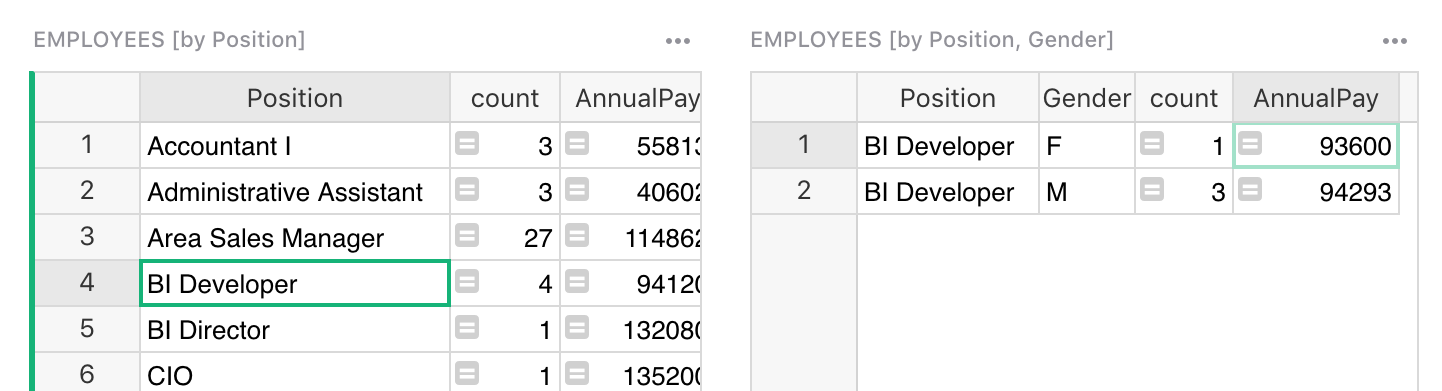Select AnnualPay column header in right table
1442x391 pixels.
coord(1316,98)
